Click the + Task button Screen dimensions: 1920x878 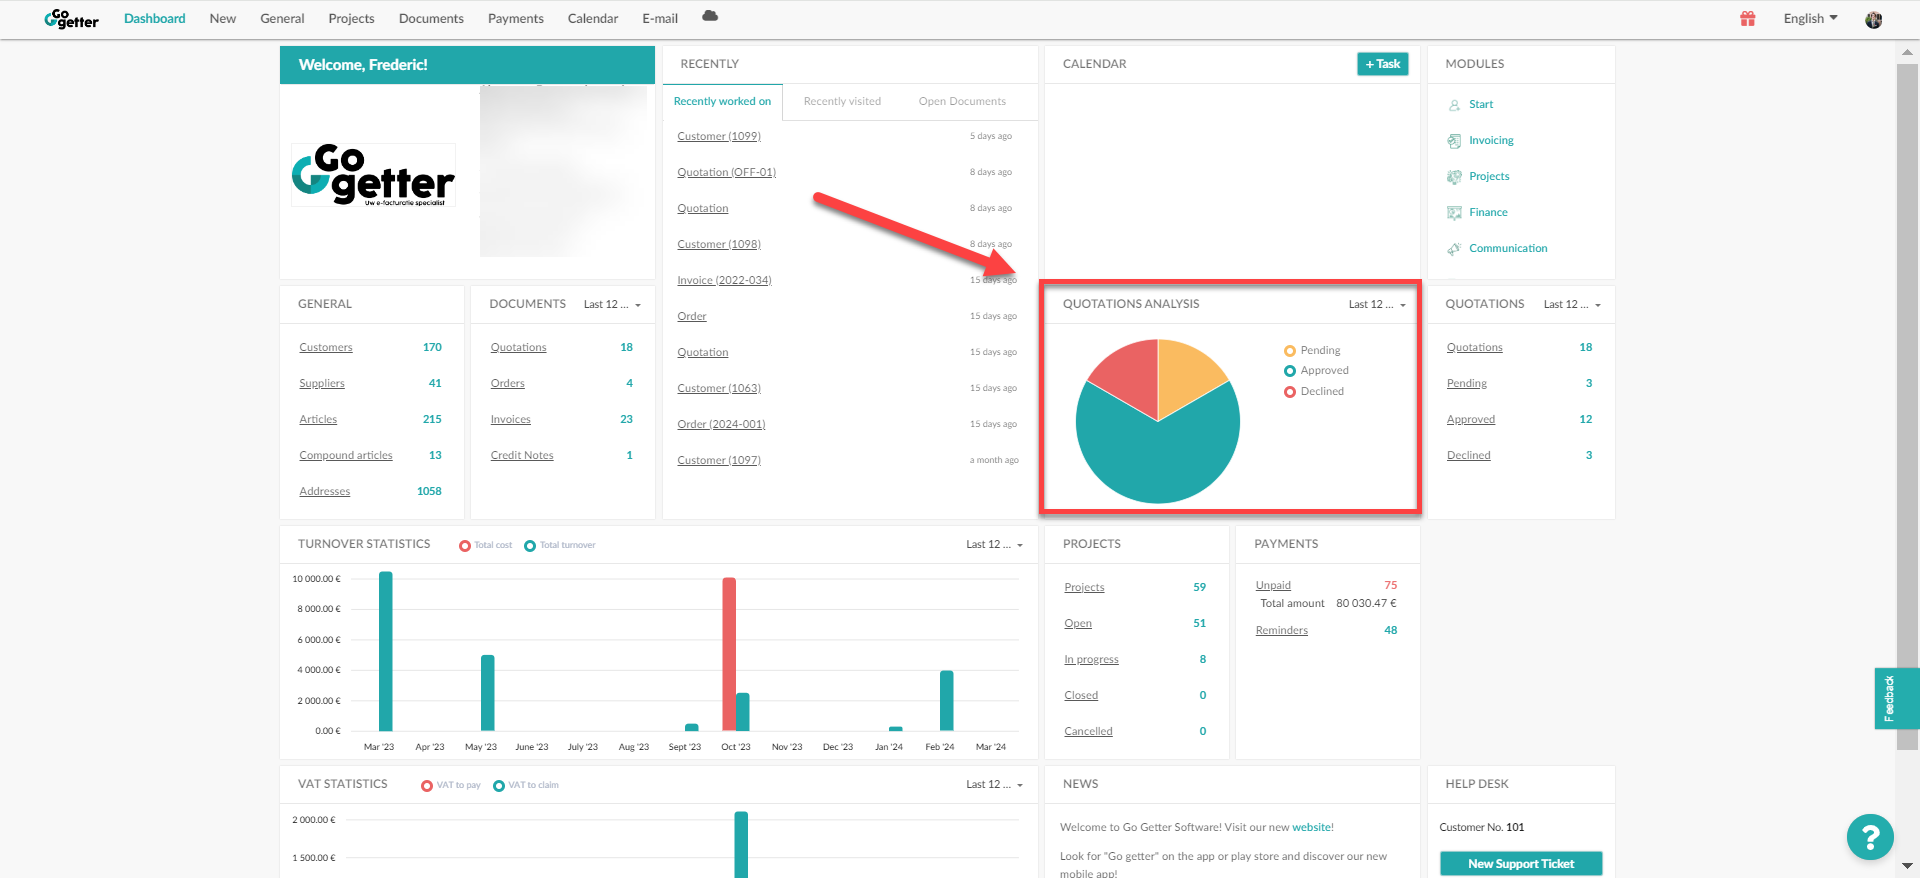pyautogui.click(x=1383, y=64)
